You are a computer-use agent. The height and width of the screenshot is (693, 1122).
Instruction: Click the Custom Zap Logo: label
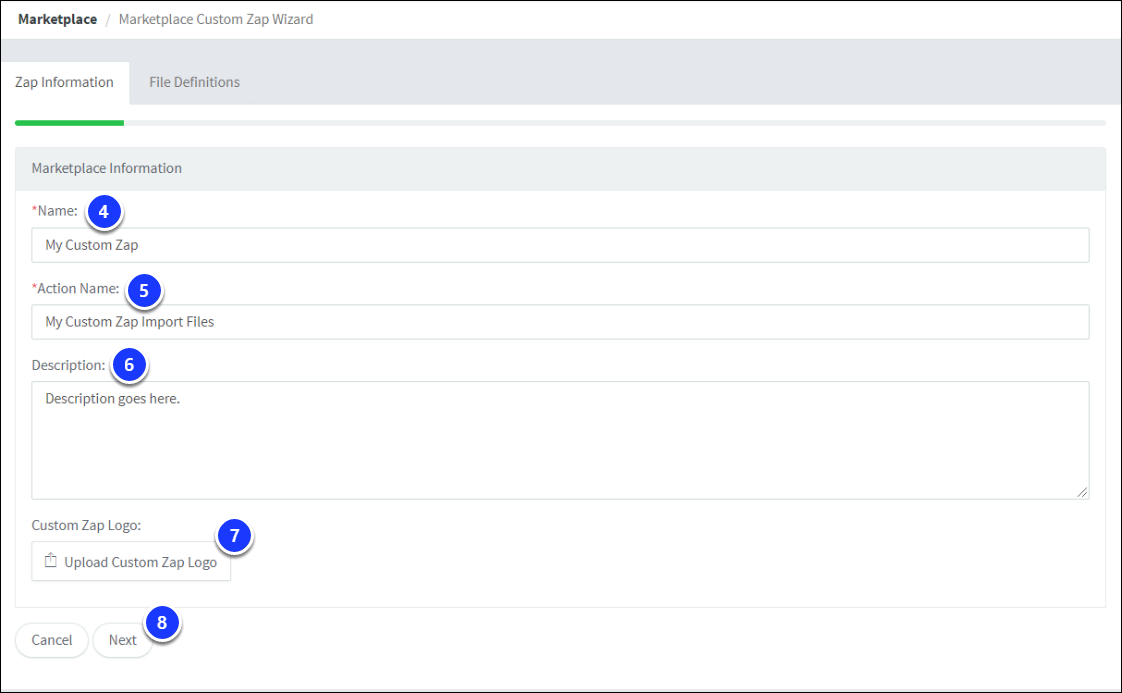click(x=86, y=525)
